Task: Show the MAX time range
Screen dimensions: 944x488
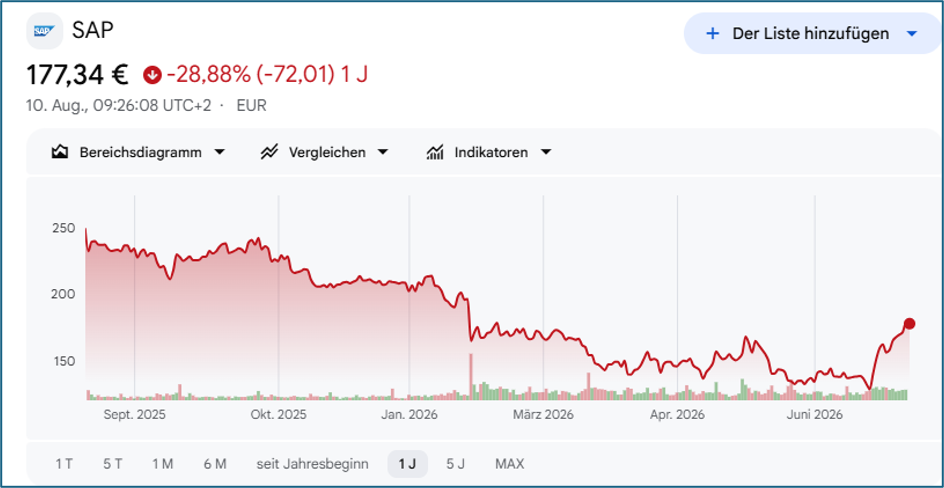Action: (x=509, y=464)
